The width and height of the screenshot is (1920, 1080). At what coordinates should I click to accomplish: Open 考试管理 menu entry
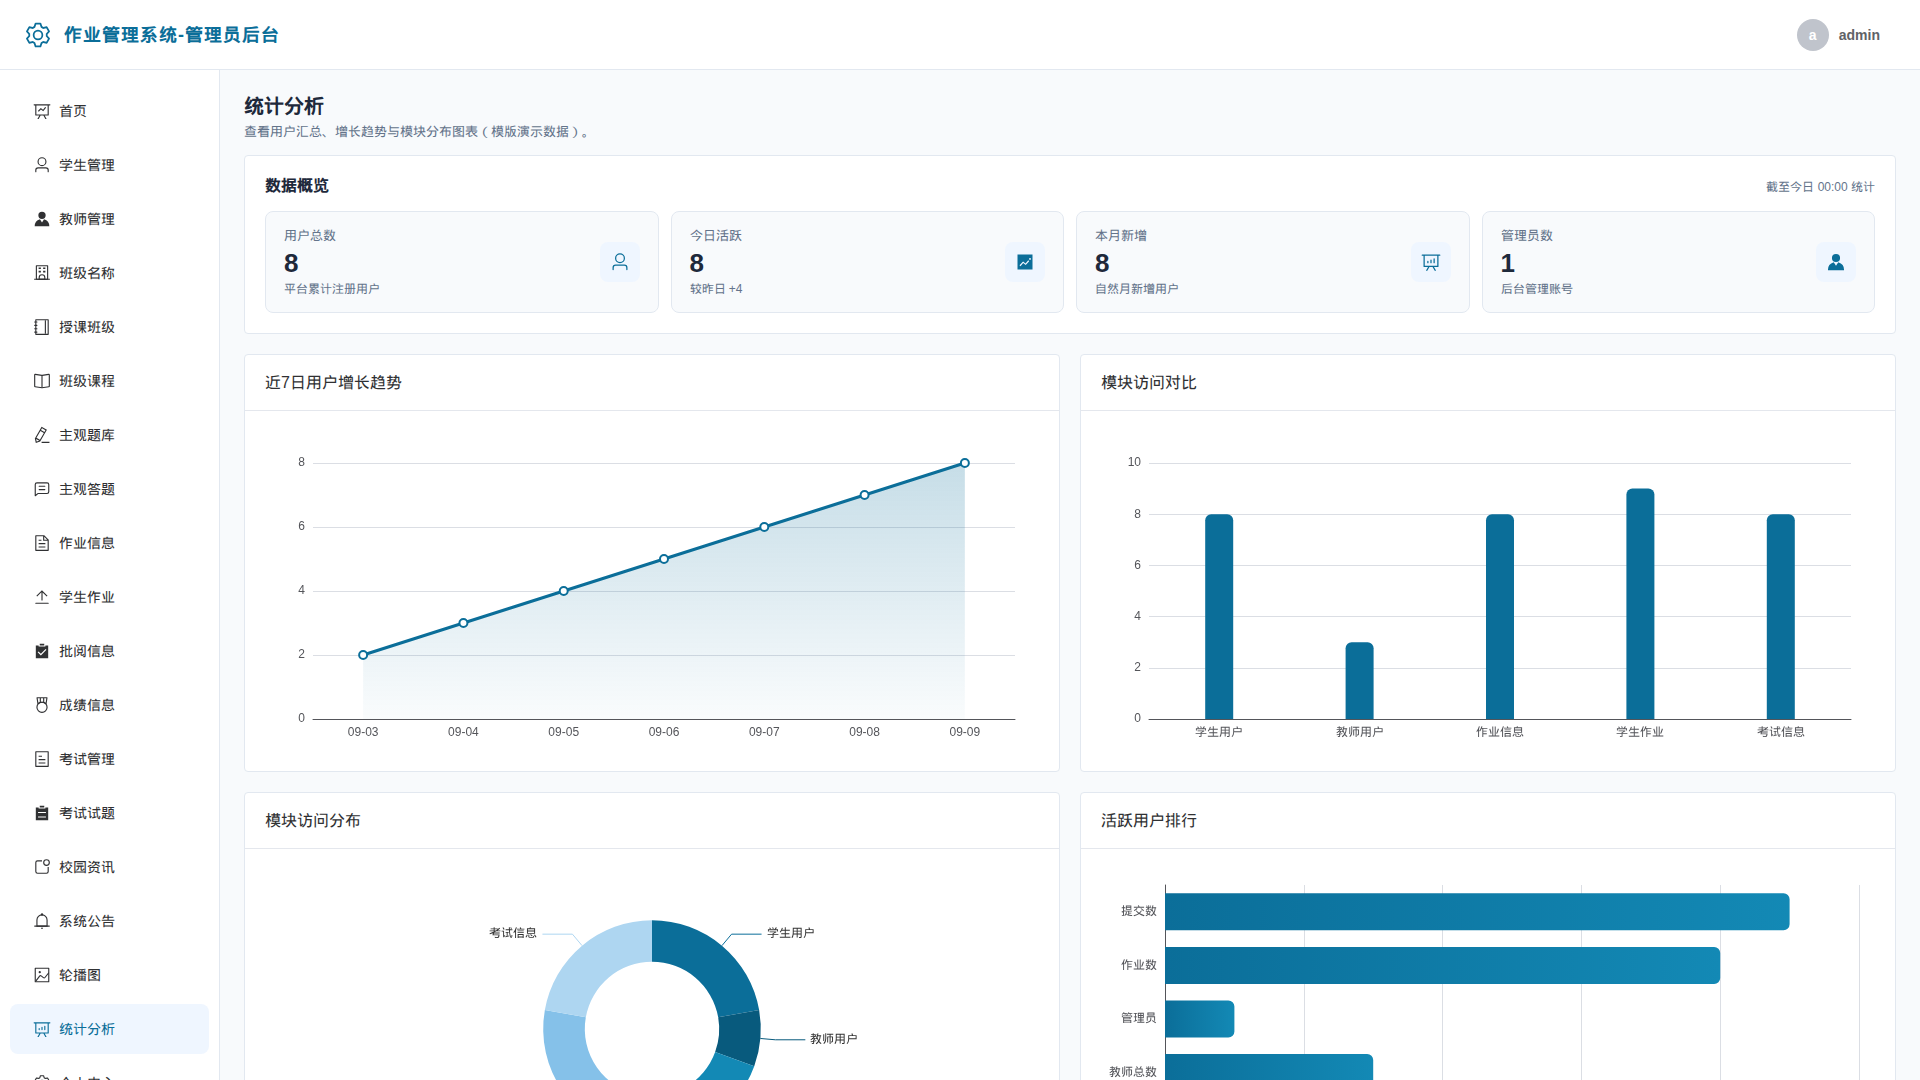[109, 759]
